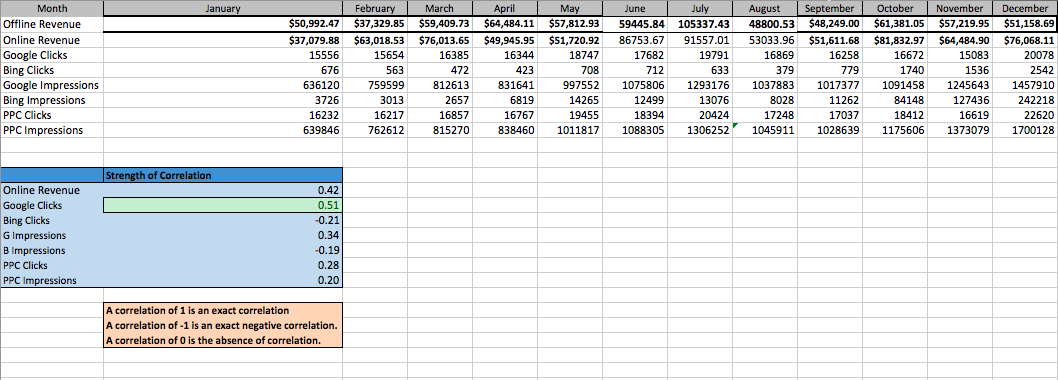The image size is (1058, 380).
Task: Click the exact negative correlation note
Action: pos(223,325)
